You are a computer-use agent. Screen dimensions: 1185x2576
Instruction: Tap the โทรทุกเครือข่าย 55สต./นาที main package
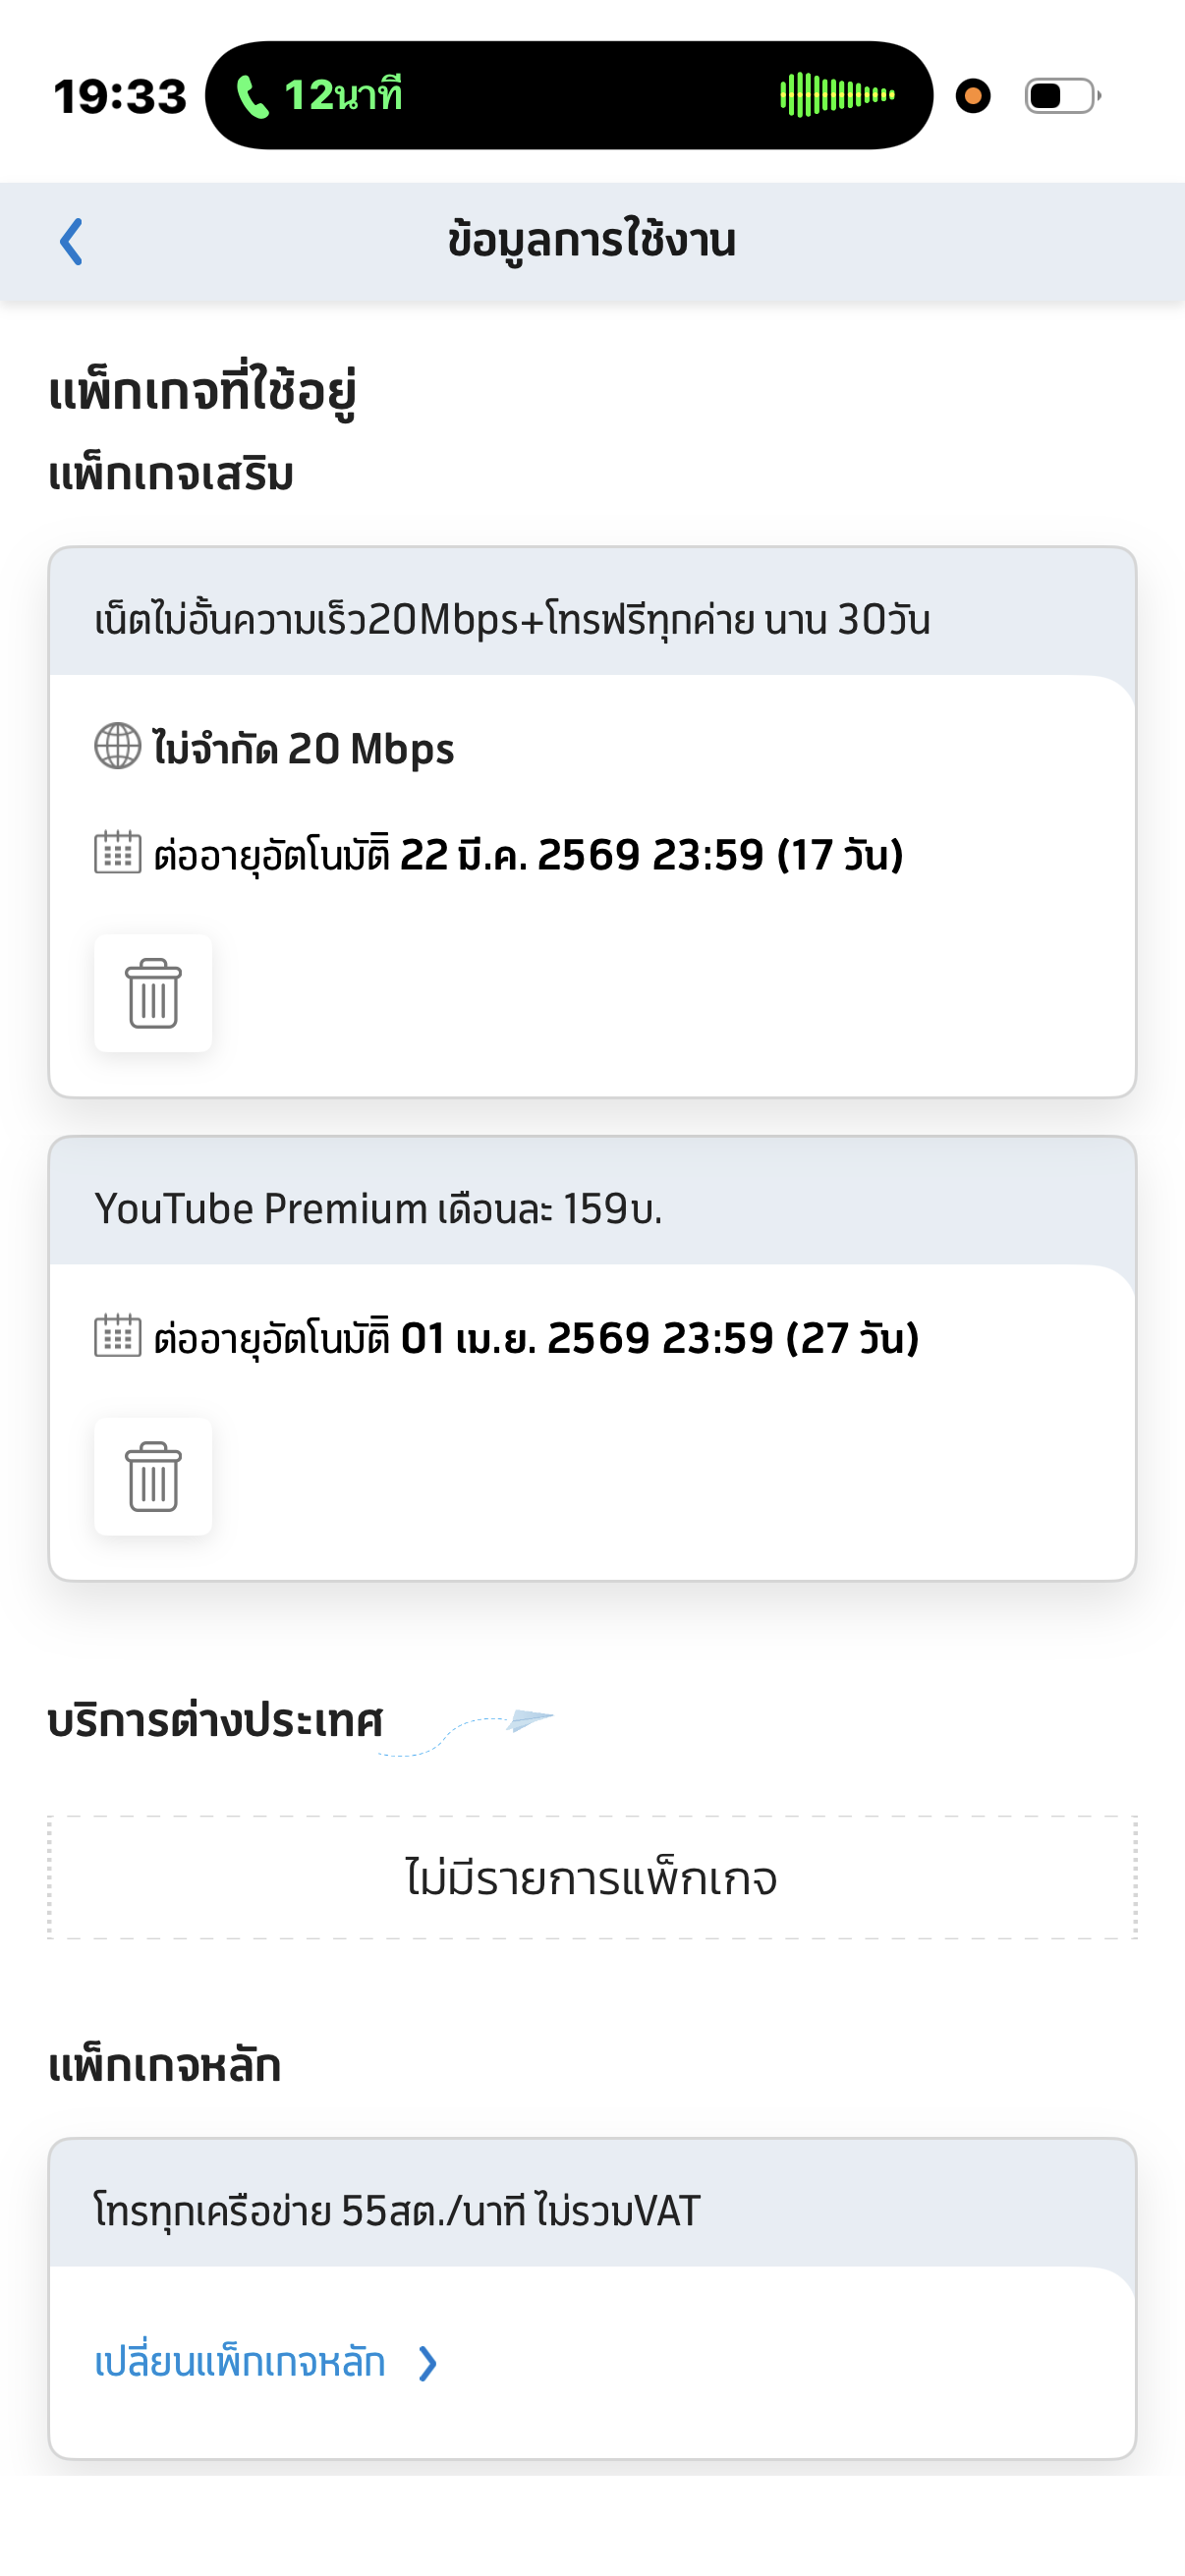(397, 2211)
